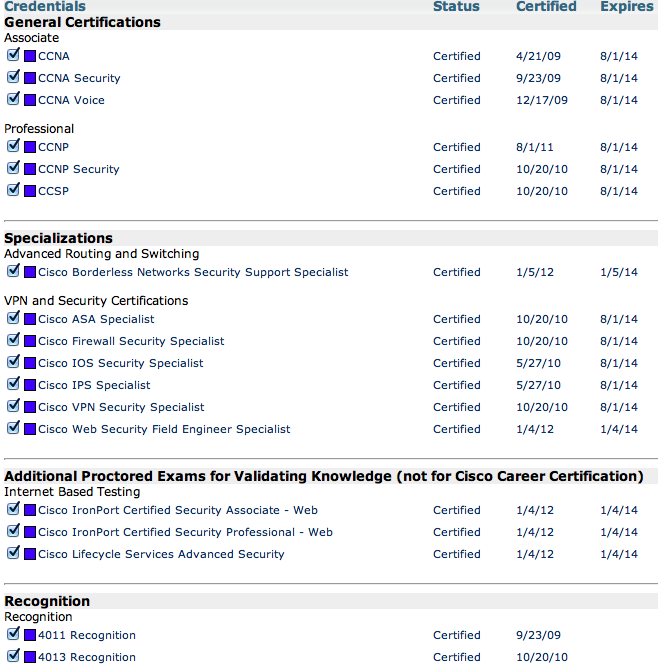658x665 pixels.
Task: Open the Cisco IOS Security Specialist link
Action: (x=120, y=363)
